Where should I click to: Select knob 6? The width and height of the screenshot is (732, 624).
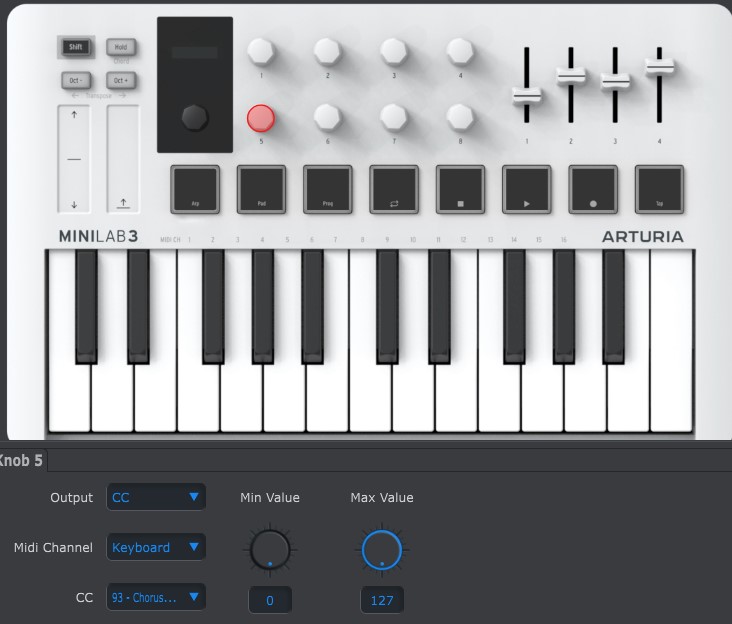click(x=327, y=117)
